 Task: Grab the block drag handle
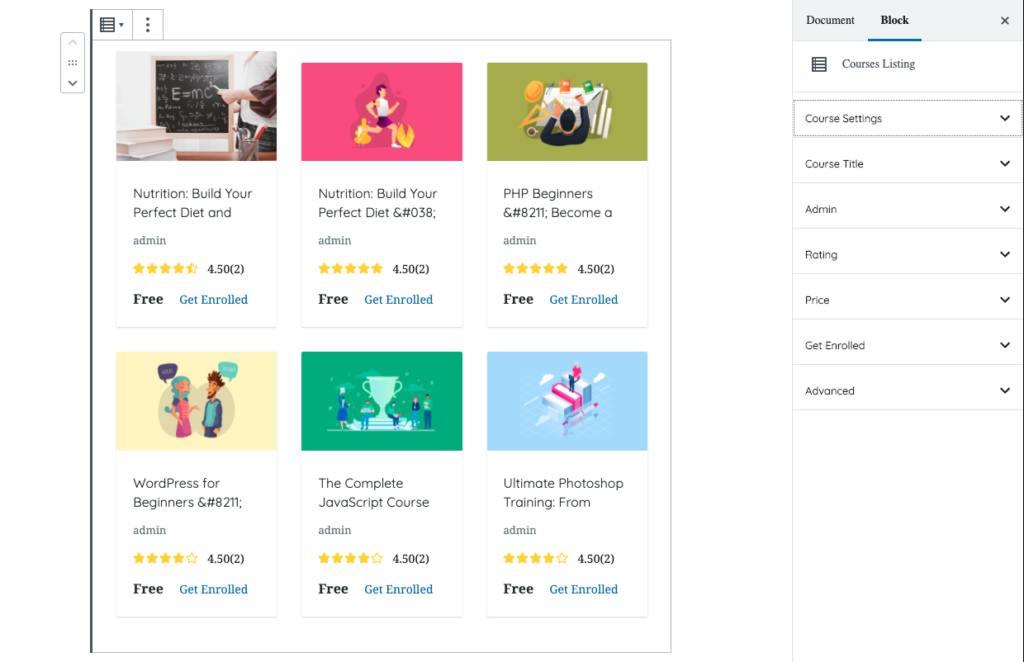click(x=72, y=63)
